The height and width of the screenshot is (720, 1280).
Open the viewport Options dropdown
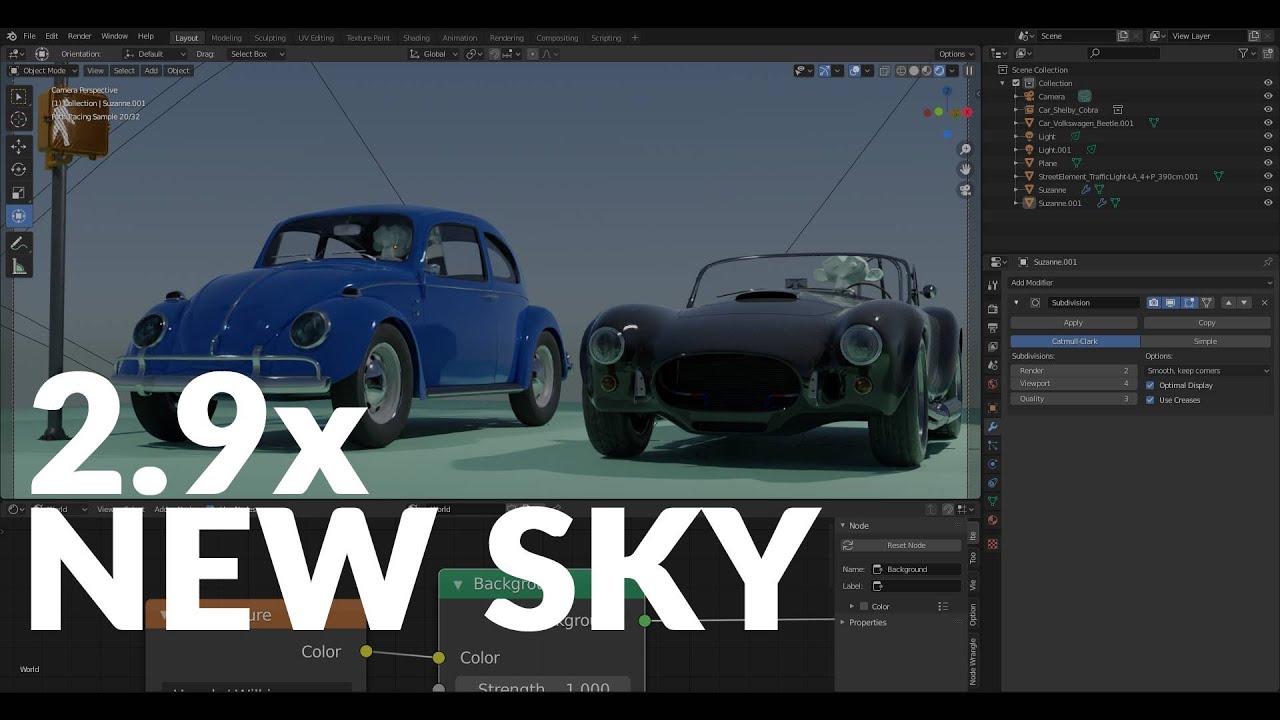955,54
